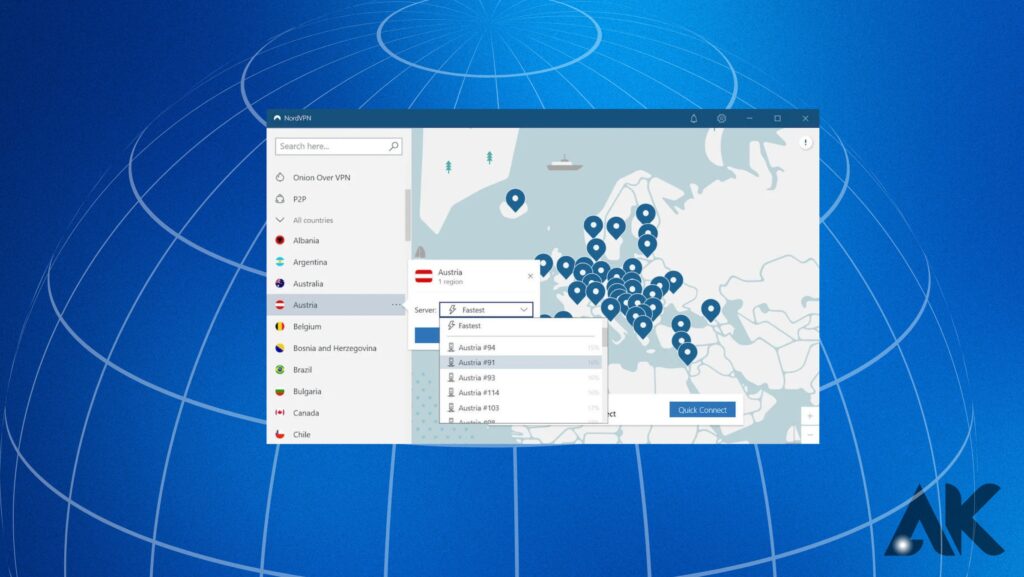The image size is (1024, 577).
Task: Choose 'Fastest' in the server list
Action: [x=520, y=326]
